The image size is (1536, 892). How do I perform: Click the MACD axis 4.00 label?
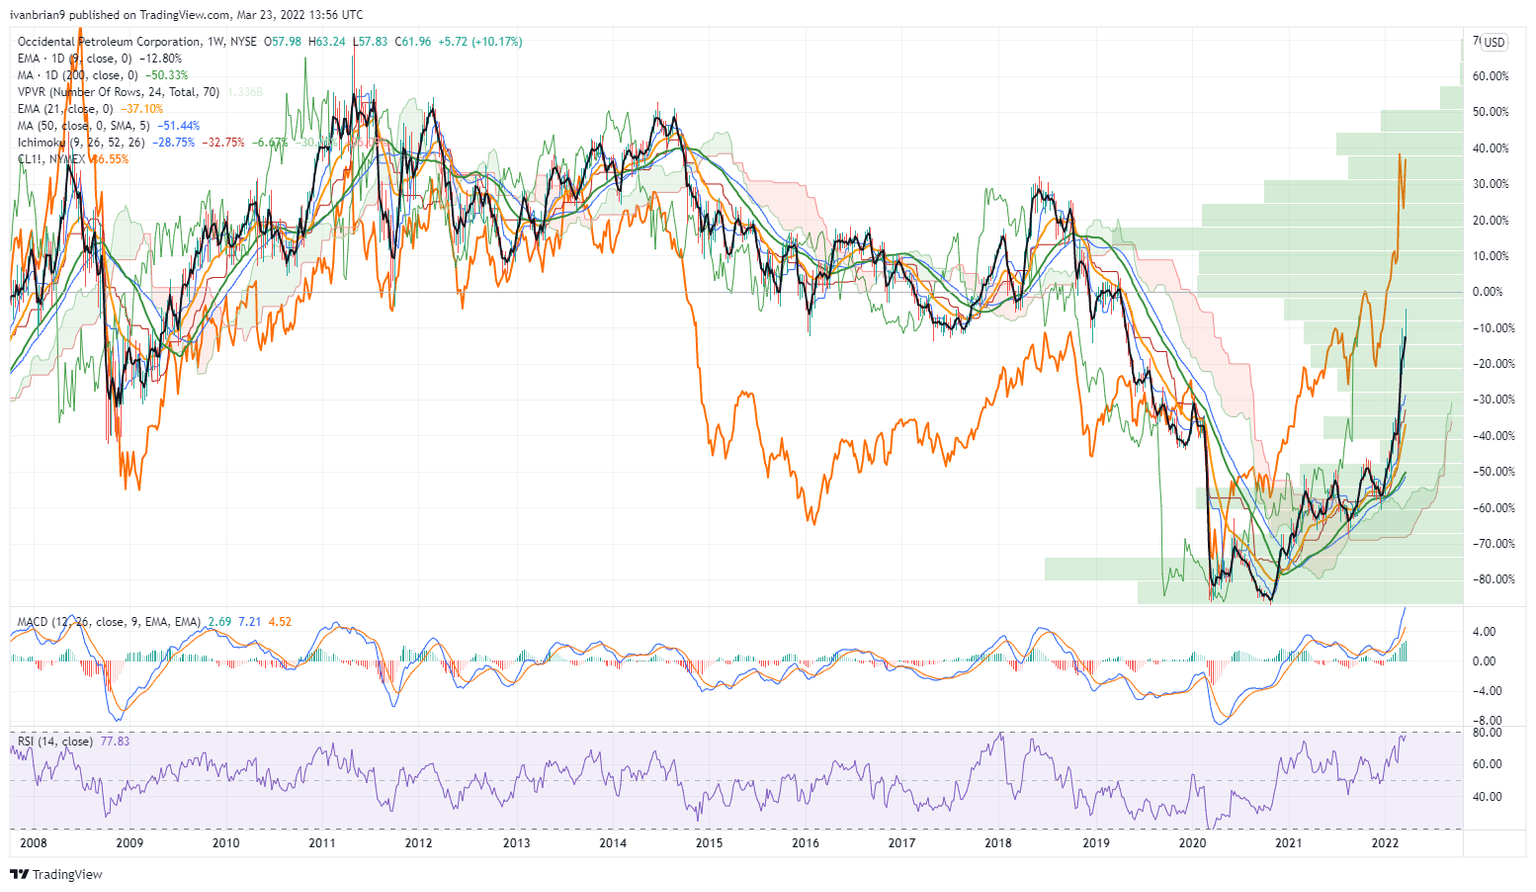(1484, 632)
